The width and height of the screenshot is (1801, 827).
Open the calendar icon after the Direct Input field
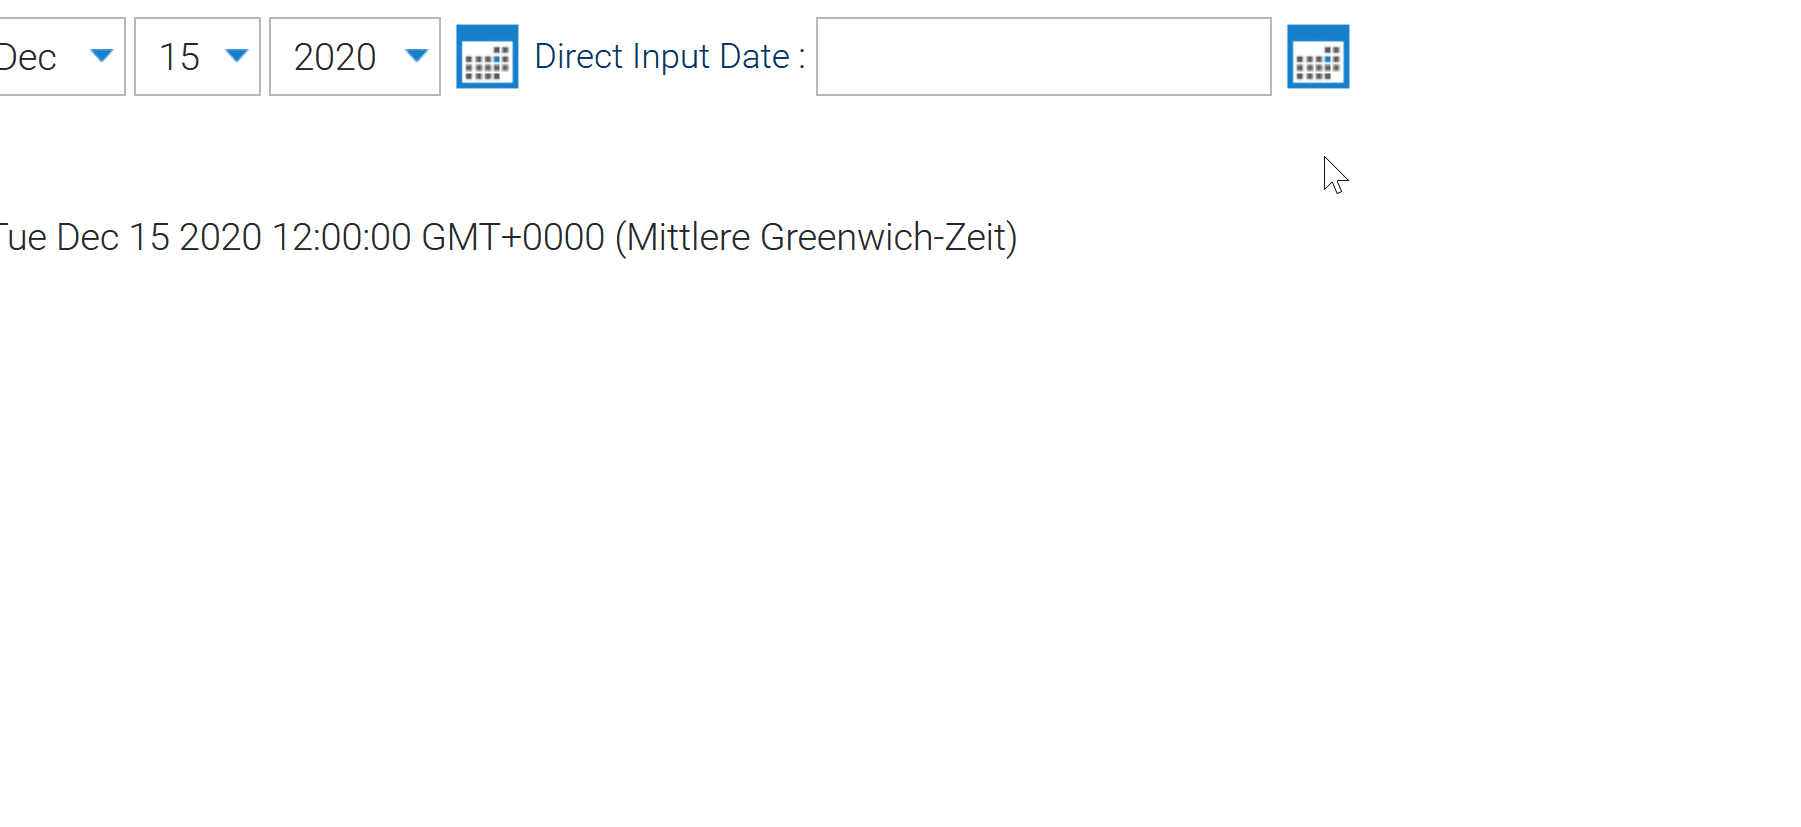click(x=1317, y=57)
